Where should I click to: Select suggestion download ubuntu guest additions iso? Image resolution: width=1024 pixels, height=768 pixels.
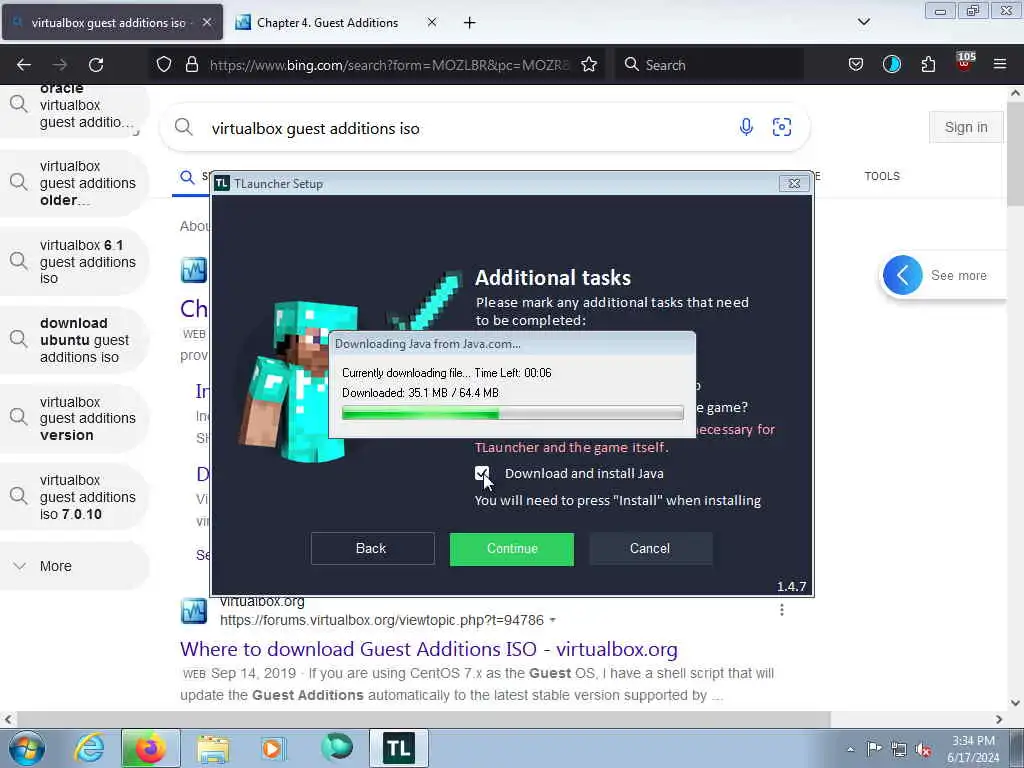coord(75,340)
